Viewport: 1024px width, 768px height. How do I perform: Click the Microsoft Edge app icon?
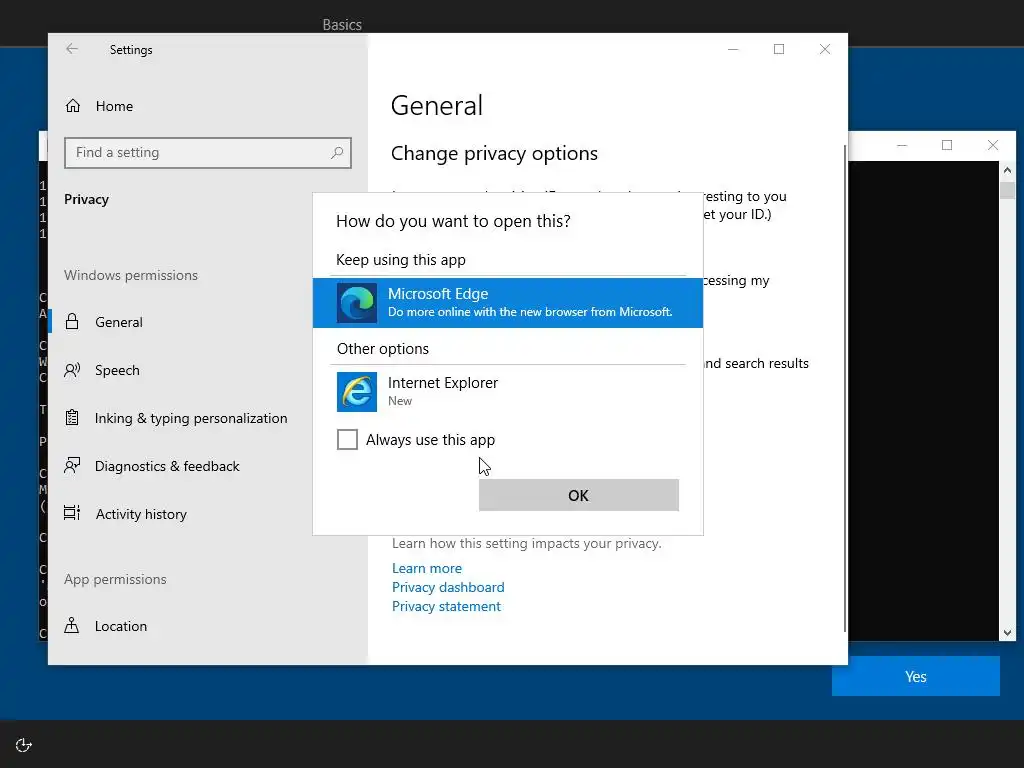(x=357, y=303)
